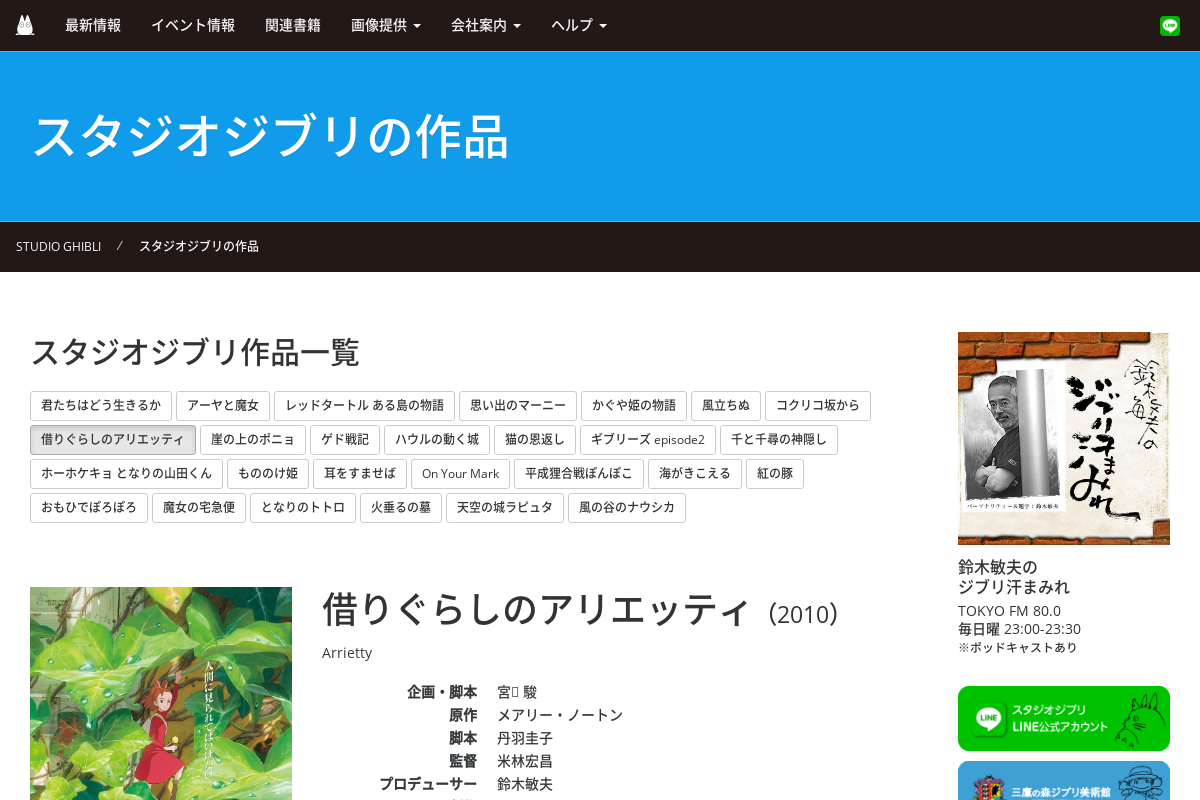Open the LINE icon in navbar
The height and width of the screenshot is (800, 1200).
pyautogui.click(x=1170, y=26)
